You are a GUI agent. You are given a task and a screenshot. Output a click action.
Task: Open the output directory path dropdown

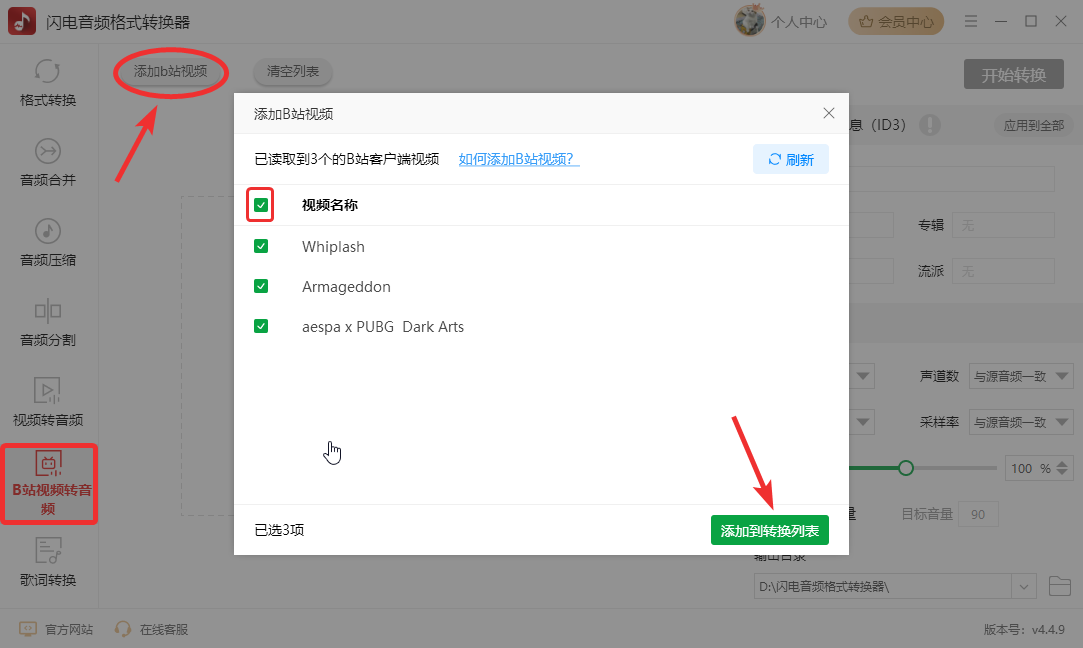(1024, 587)
